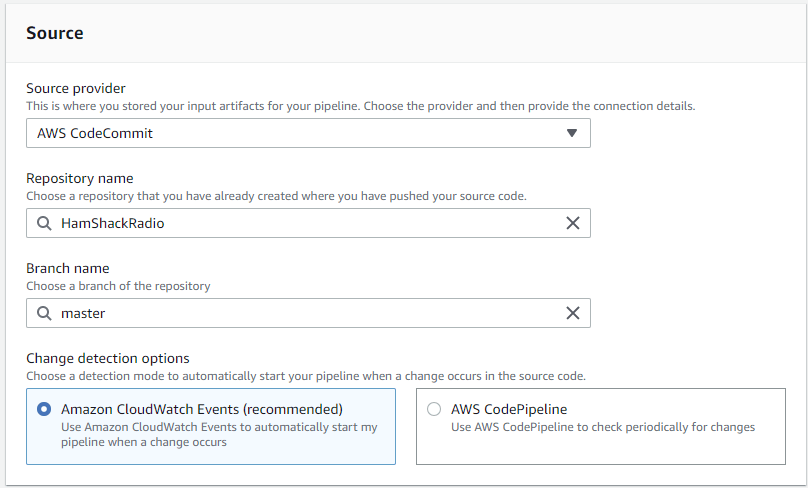This screenshot has width=808, height=488.
Task: Clear the HamShackRadio repository selection
Action: (573, 223)
